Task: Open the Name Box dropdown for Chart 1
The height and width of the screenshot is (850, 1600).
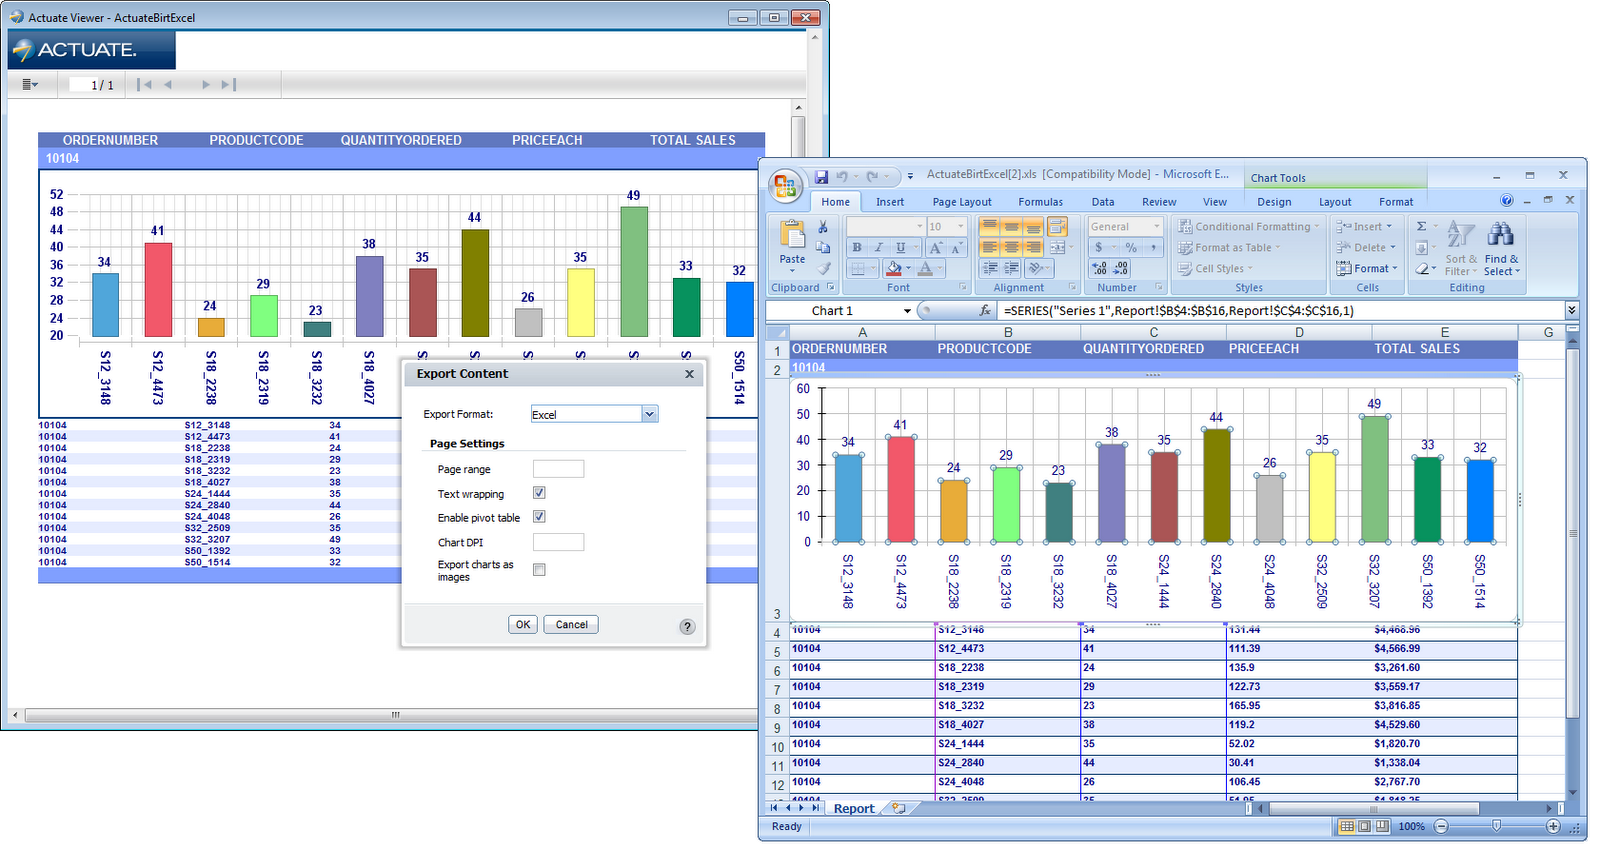Action: [907, 311]
